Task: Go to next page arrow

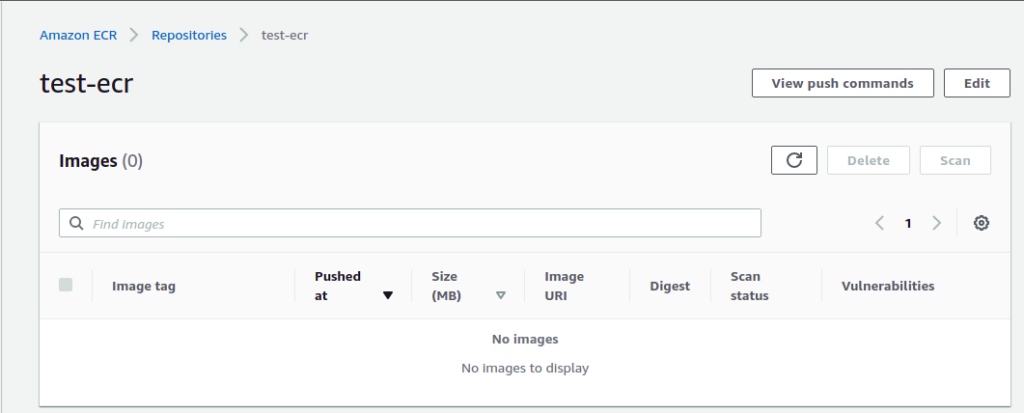Action: 936,223
